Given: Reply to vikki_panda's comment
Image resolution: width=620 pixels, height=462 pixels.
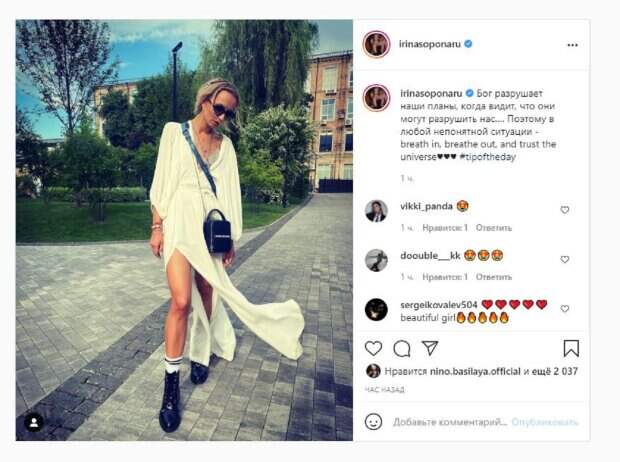Looking at the screenshot, I should tap(493, 228).
